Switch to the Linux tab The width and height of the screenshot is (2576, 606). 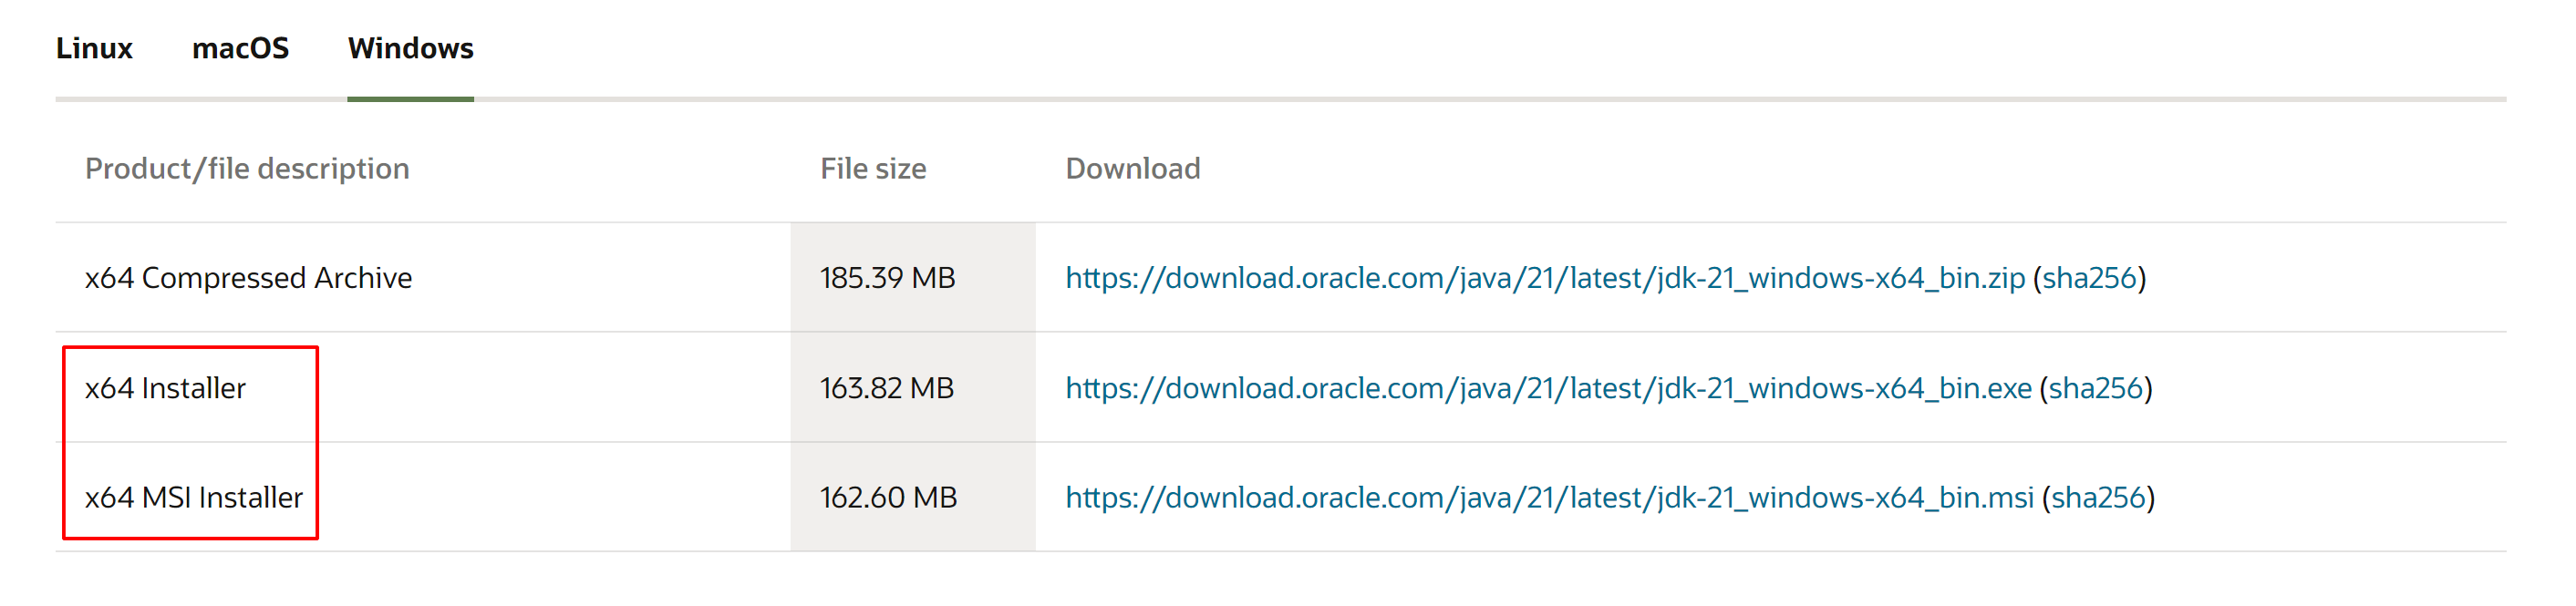tap(94, 48)
